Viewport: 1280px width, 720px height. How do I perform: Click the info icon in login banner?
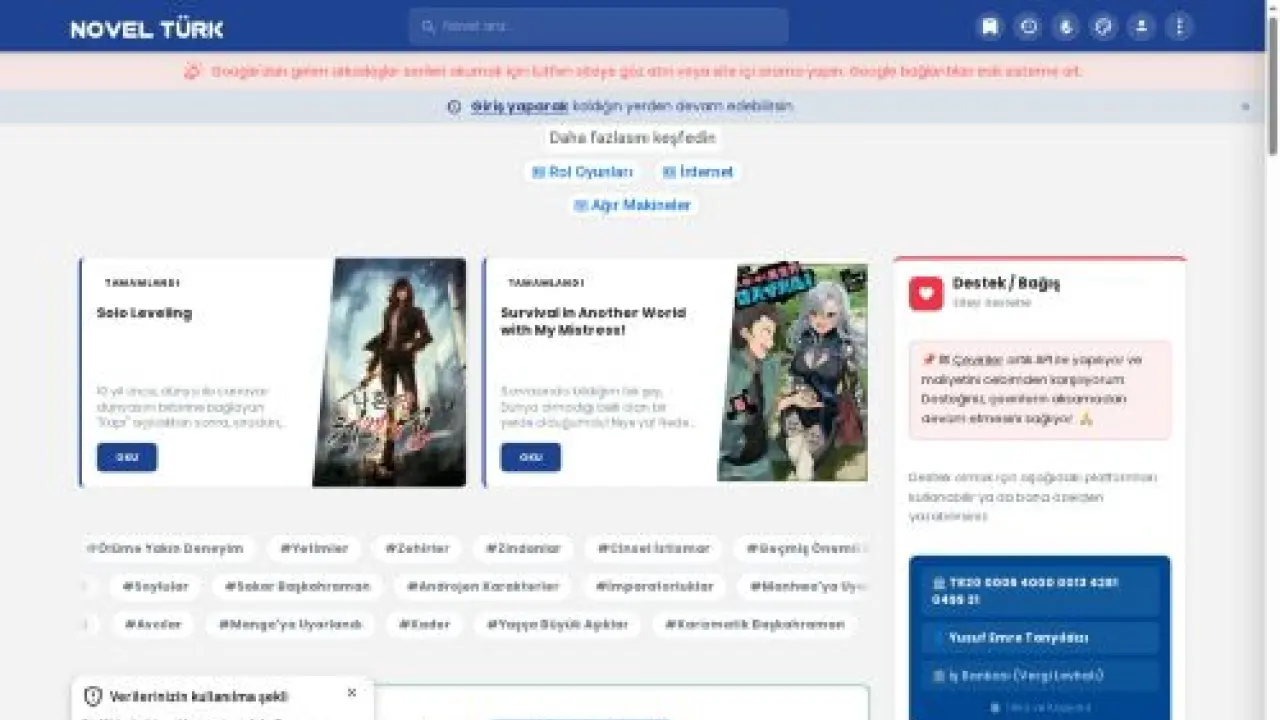(x=454, y=106)
